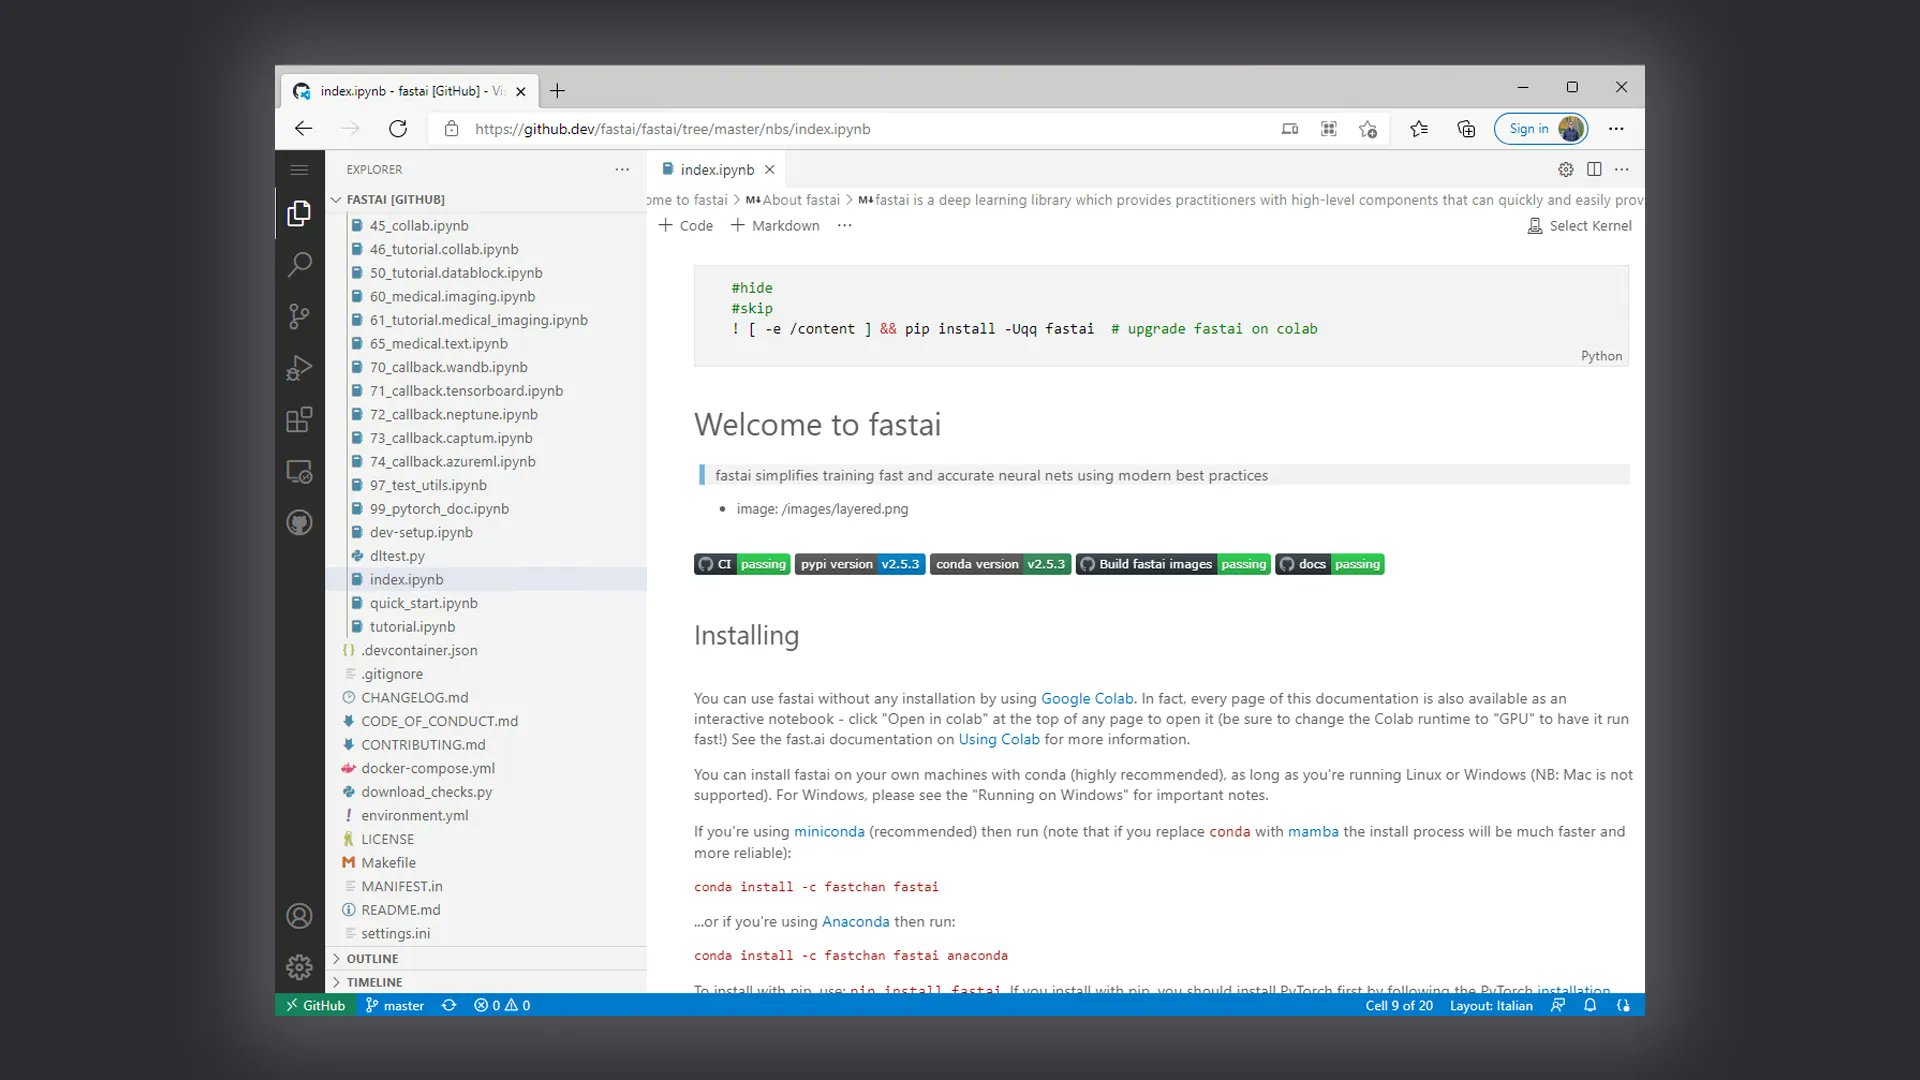Viewport: 1920px width, 1080px height.
Task: Open the Search view in activity bar
Action: [299, 265]
